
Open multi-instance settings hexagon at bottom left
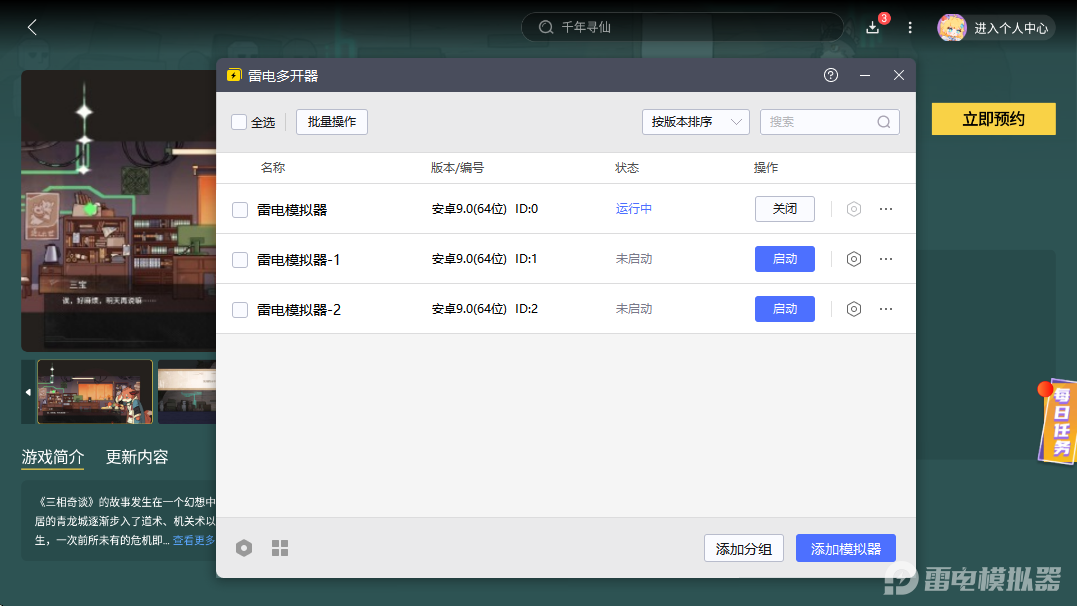click(244, 548)
